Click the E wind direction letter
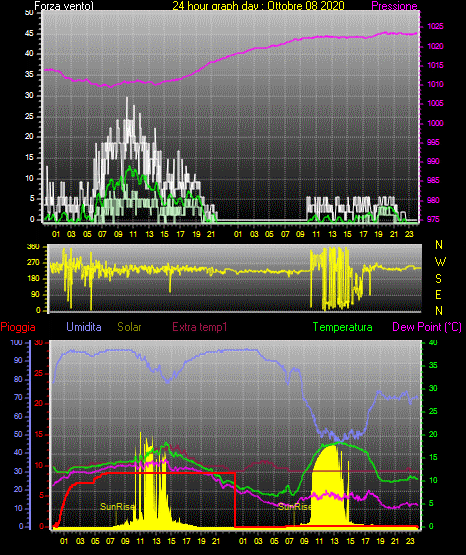 pyautogui.click(x=438, y=295)
